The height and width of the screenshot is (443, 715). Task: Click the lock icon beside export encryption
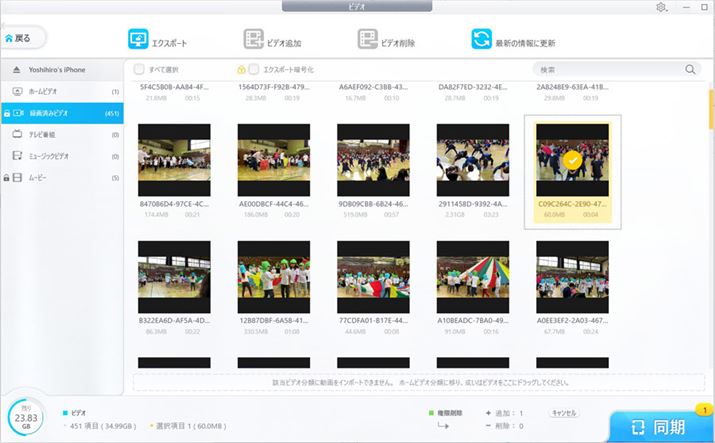[241, 70]
